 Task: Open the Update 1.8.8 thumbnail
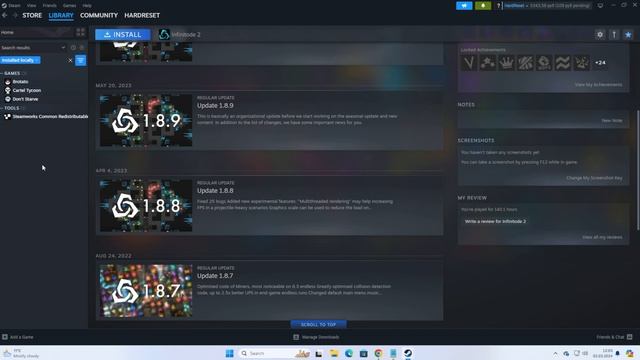[x=146, y=206]
